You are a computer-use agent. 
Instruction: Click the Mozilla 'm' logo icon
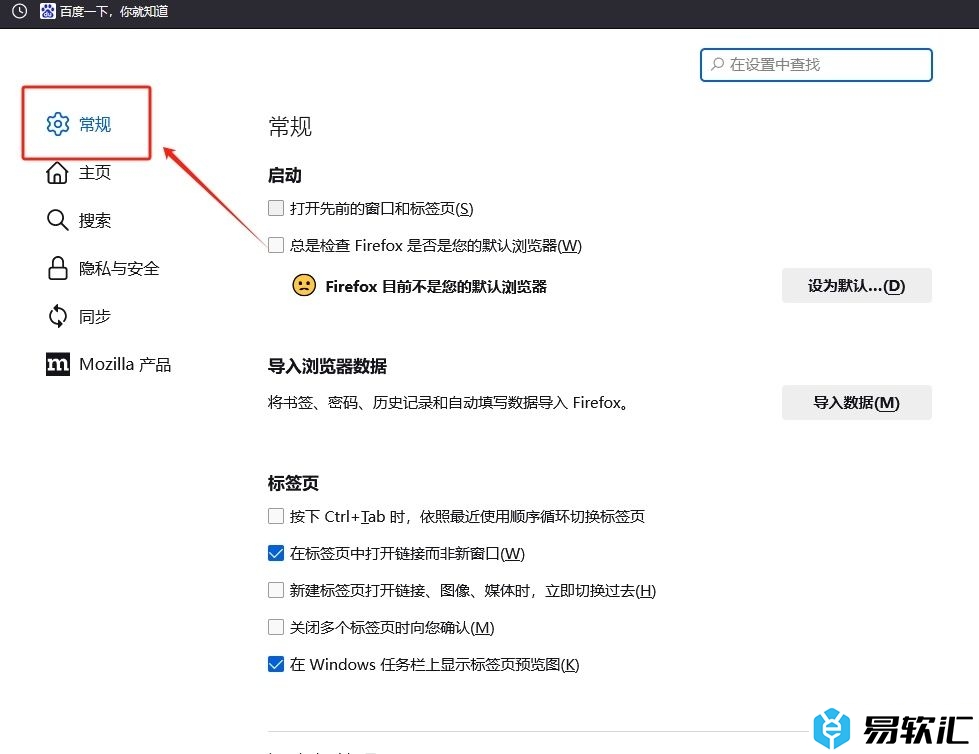pos(57,365)
